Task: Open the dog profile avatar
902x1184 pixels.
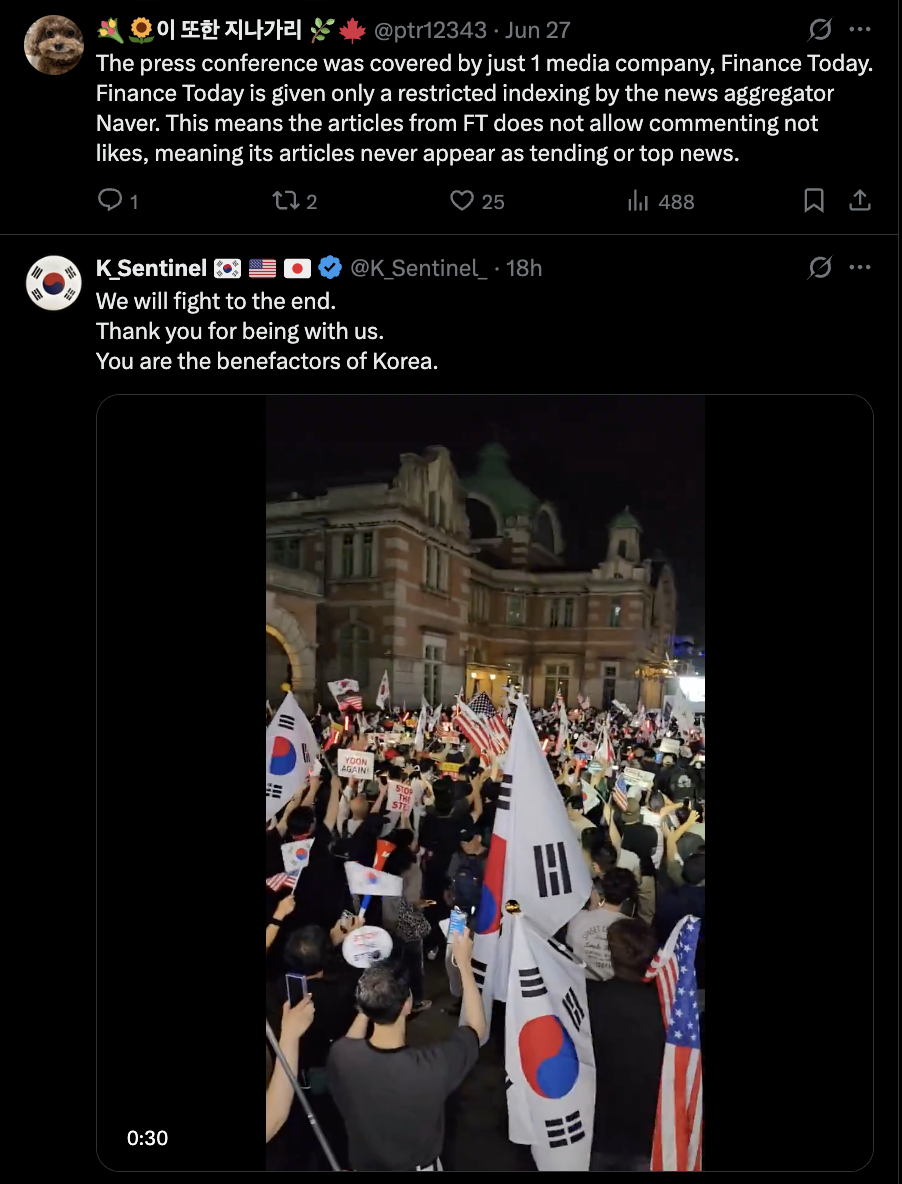Action: pyautogui.click(x=54, y=45)
